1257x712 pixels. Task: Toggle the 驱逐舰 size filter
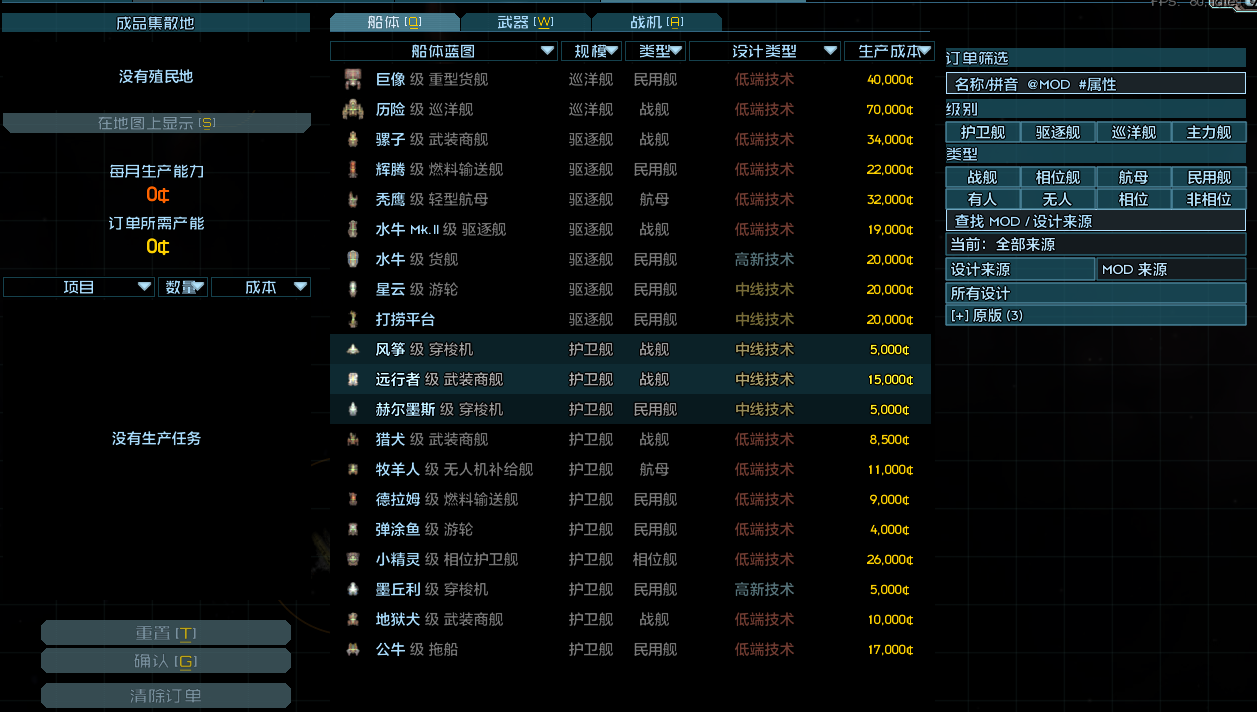(x=1058, y=131)
